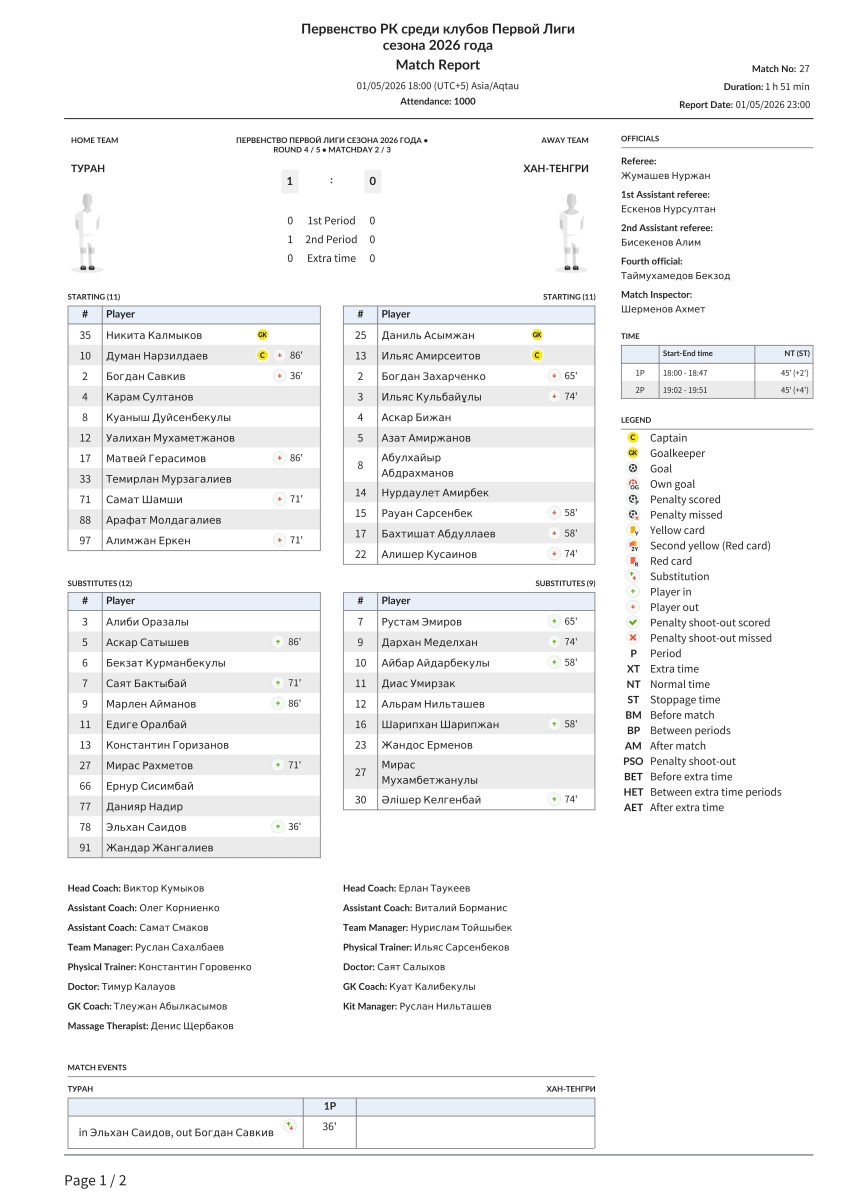Click the penalty shoot-out missed cross icon
The height and width of the screenshot is (1200, 848).
point(633,638)
